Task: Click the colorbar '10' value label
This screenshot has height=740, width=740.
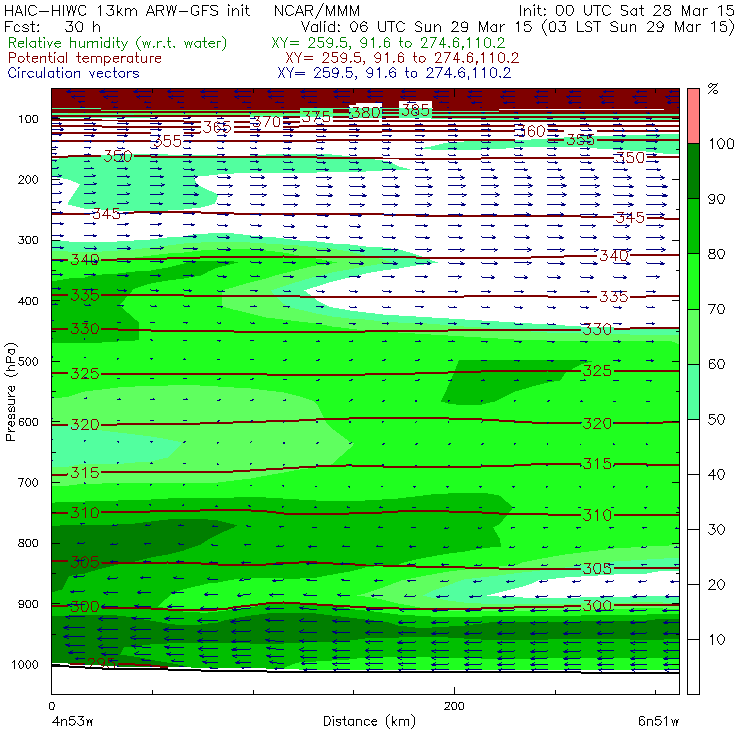Action: coord(716,640)
